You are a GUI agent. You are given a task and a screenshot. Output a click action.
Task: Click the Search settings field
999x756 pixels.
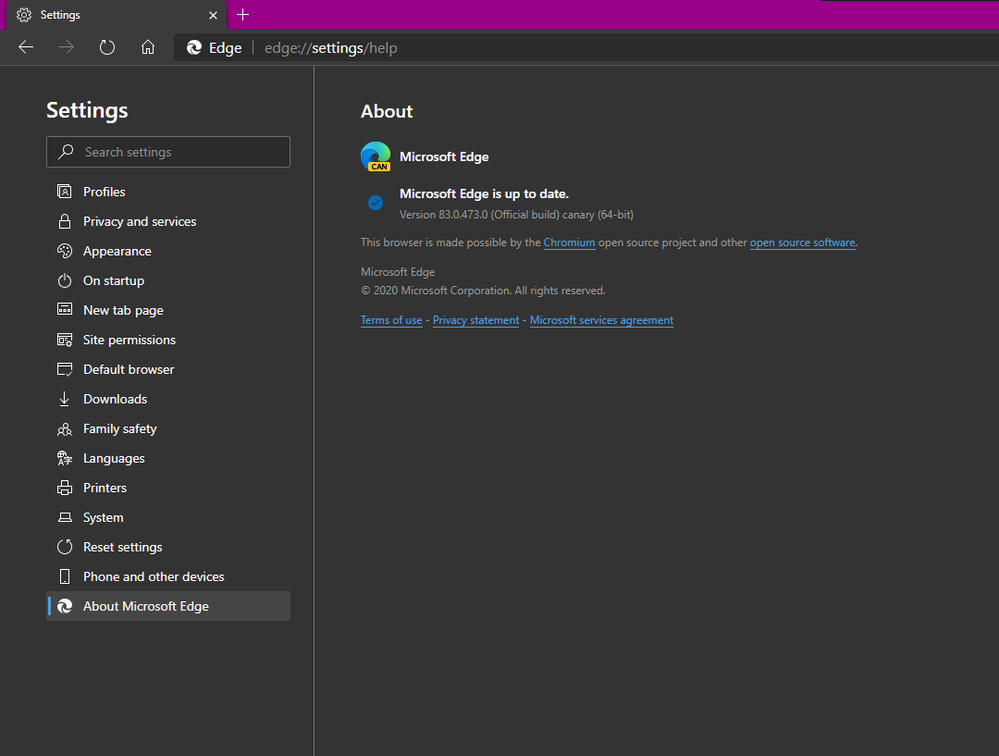pos(168,152)
